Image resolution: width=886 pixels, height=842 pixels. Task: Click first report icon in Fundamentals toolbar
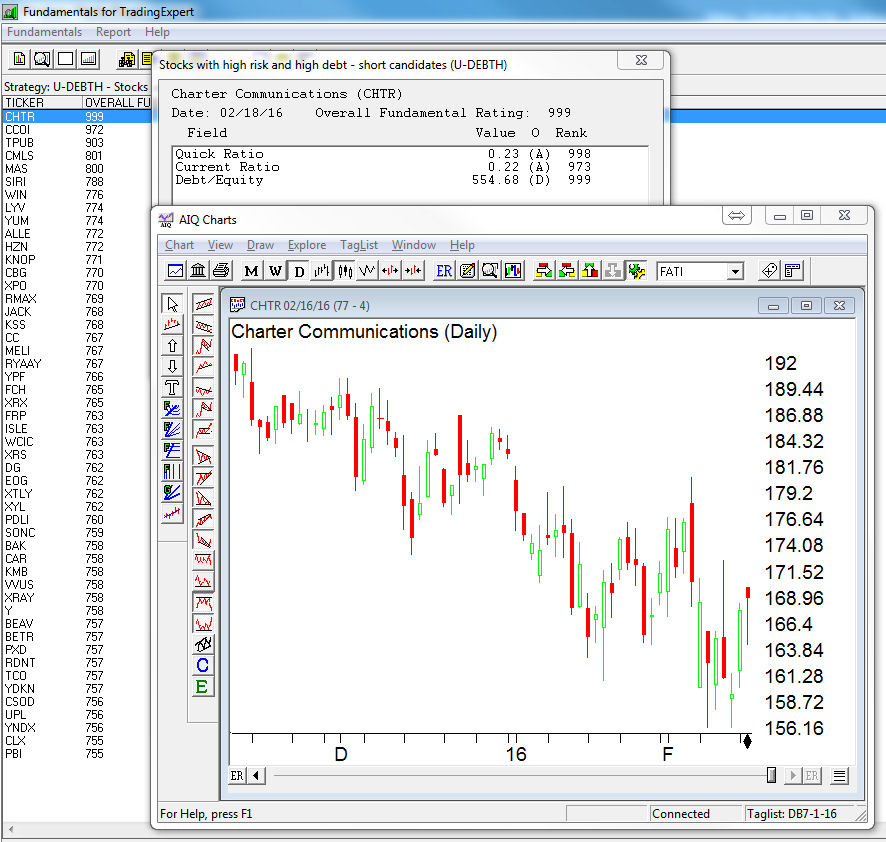(x=19, y=59)
